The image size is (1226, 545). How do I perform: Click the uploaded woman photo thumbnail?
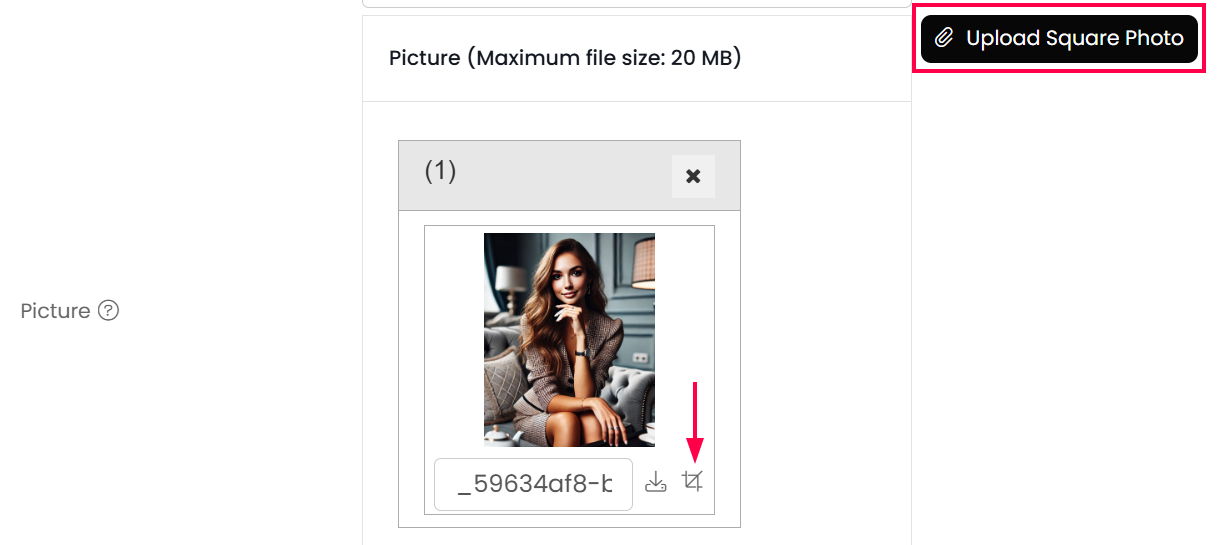[569, 339]
